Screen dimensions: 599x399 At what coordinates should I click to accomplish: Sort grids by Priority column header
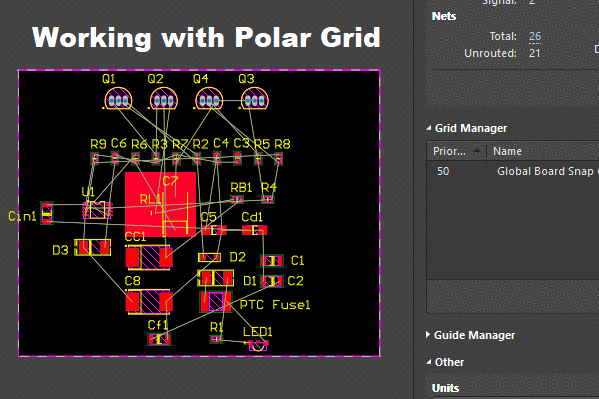click(x=456, y=151)
